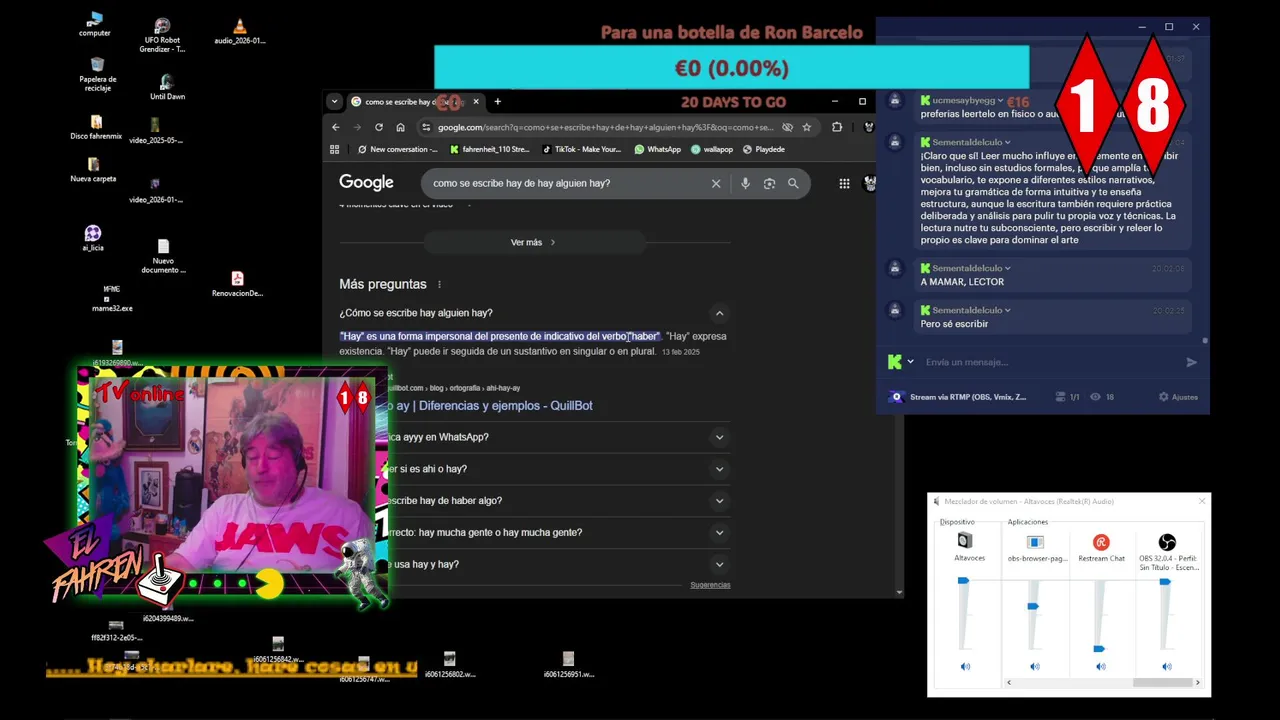This screenshot has width=1280, height=720.
Task: Open the Chrome tab search dropdown arrow
Action: pos(335,101)
